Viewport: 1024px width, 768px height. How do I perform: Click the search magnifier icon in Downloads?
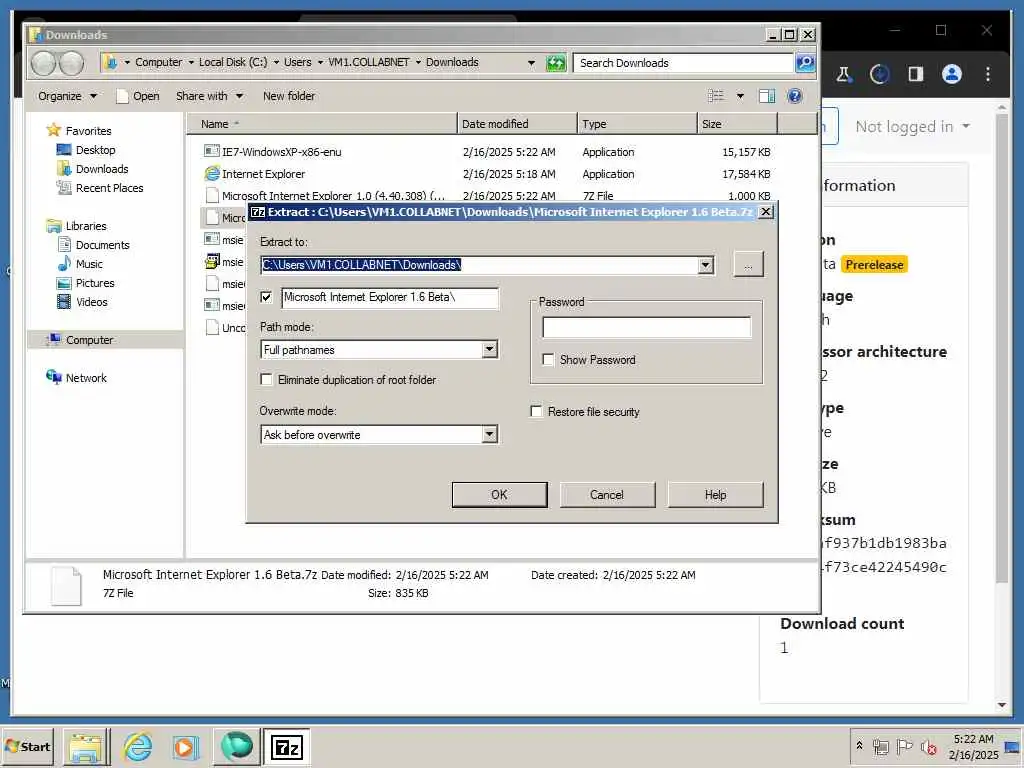coord(805,63)
